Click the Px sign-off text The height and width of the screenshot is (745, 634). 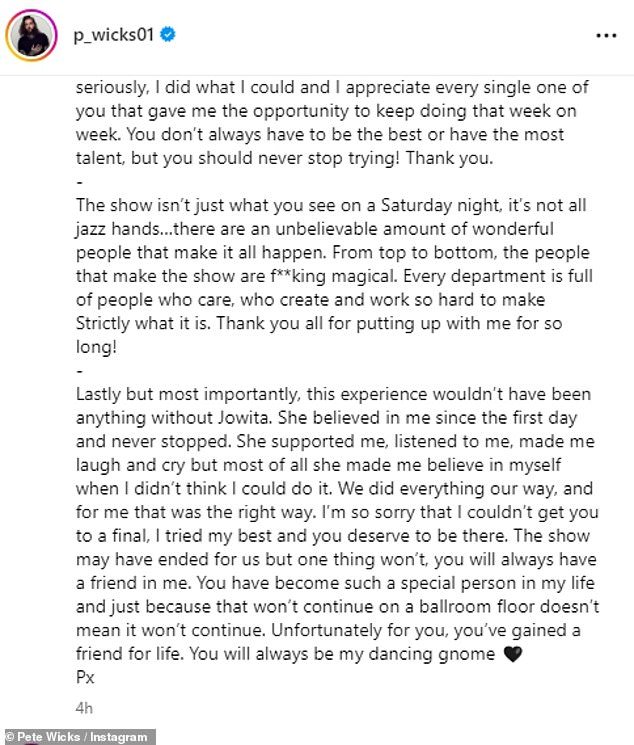click(x=86, y=677)
